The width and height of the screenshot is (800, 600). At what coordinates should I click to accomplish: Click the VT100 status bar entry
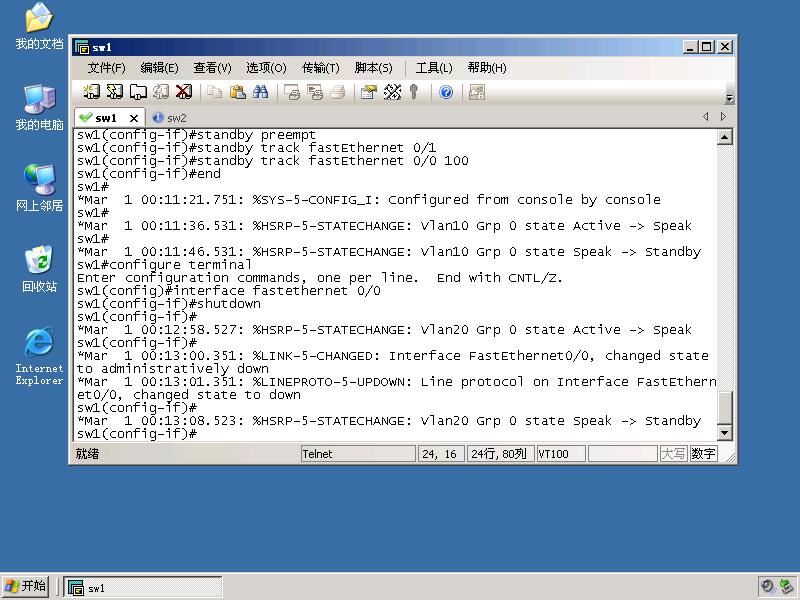[561, 454]
